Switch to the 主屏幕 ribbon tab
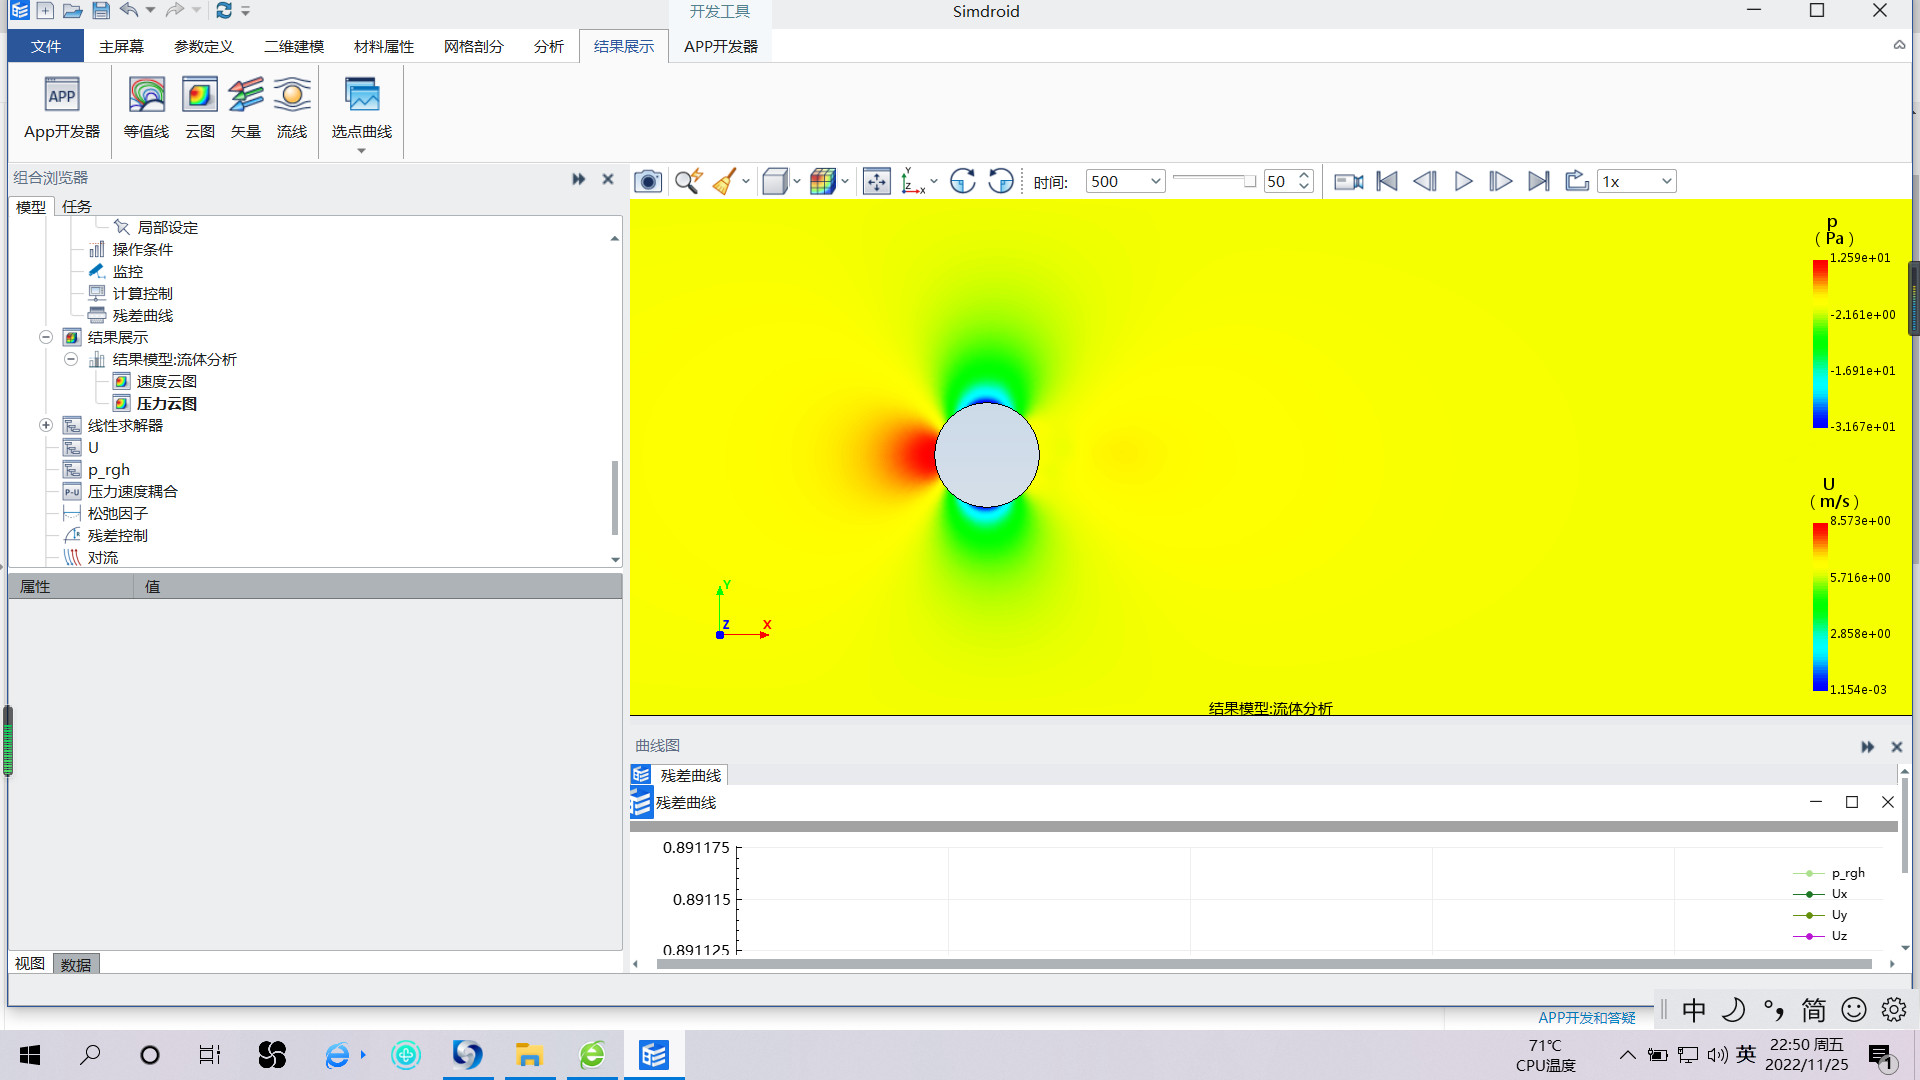The width and height of the screenshot is (1920, 1080). pos(121,46)
